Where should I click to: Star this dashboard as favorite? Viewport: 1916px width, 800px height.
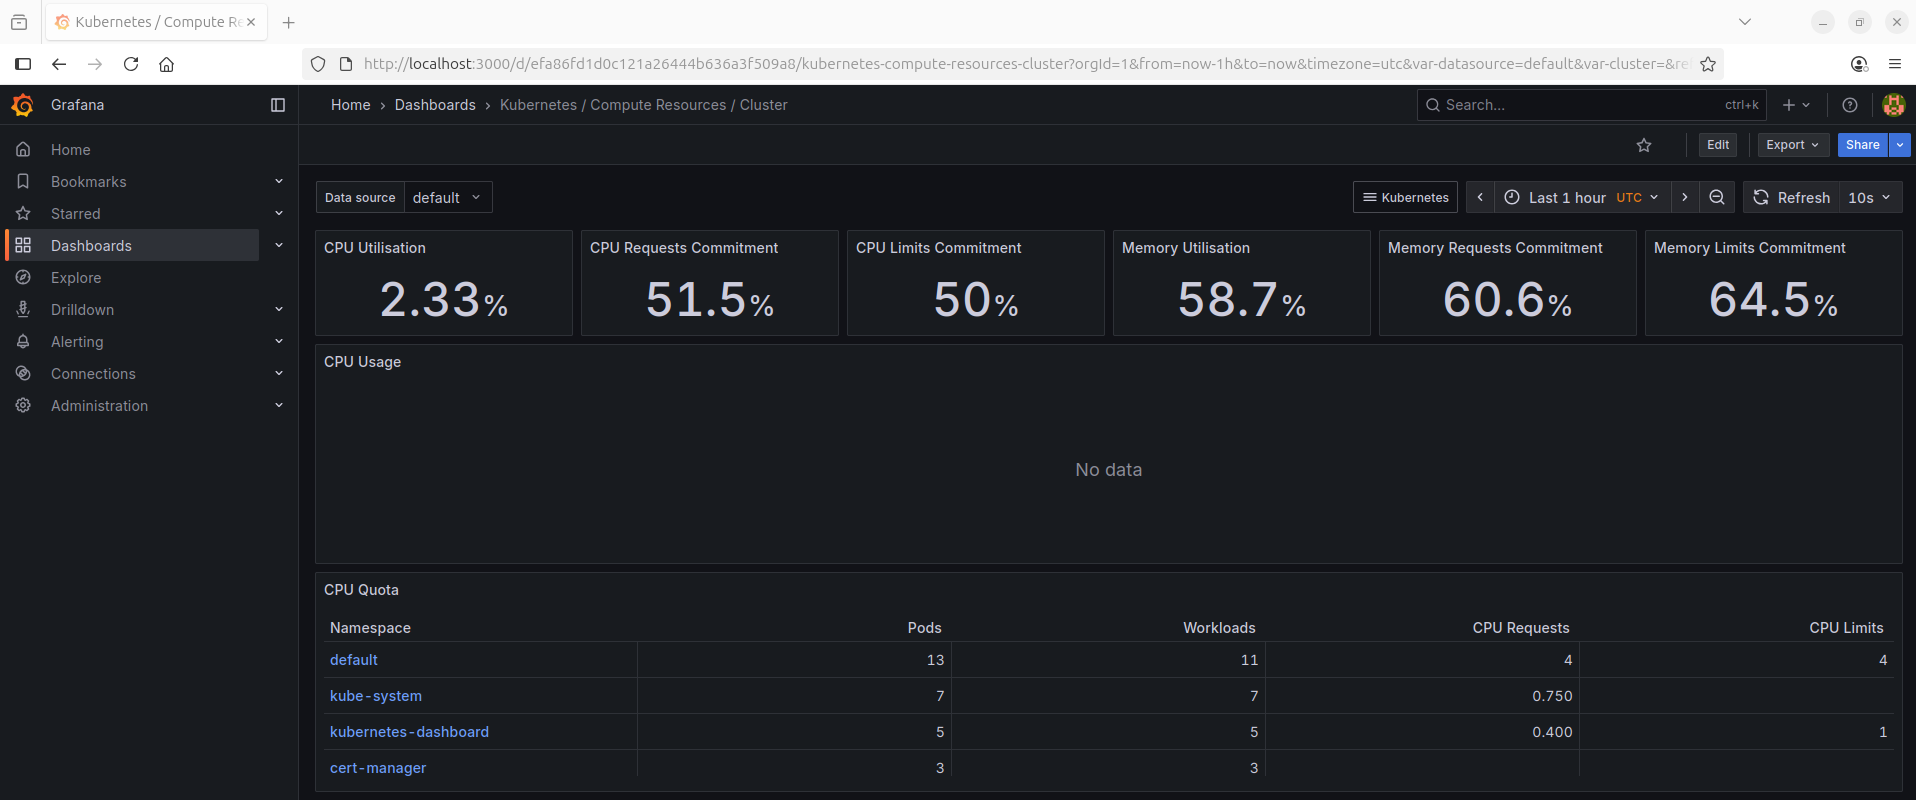point(1644,145)
